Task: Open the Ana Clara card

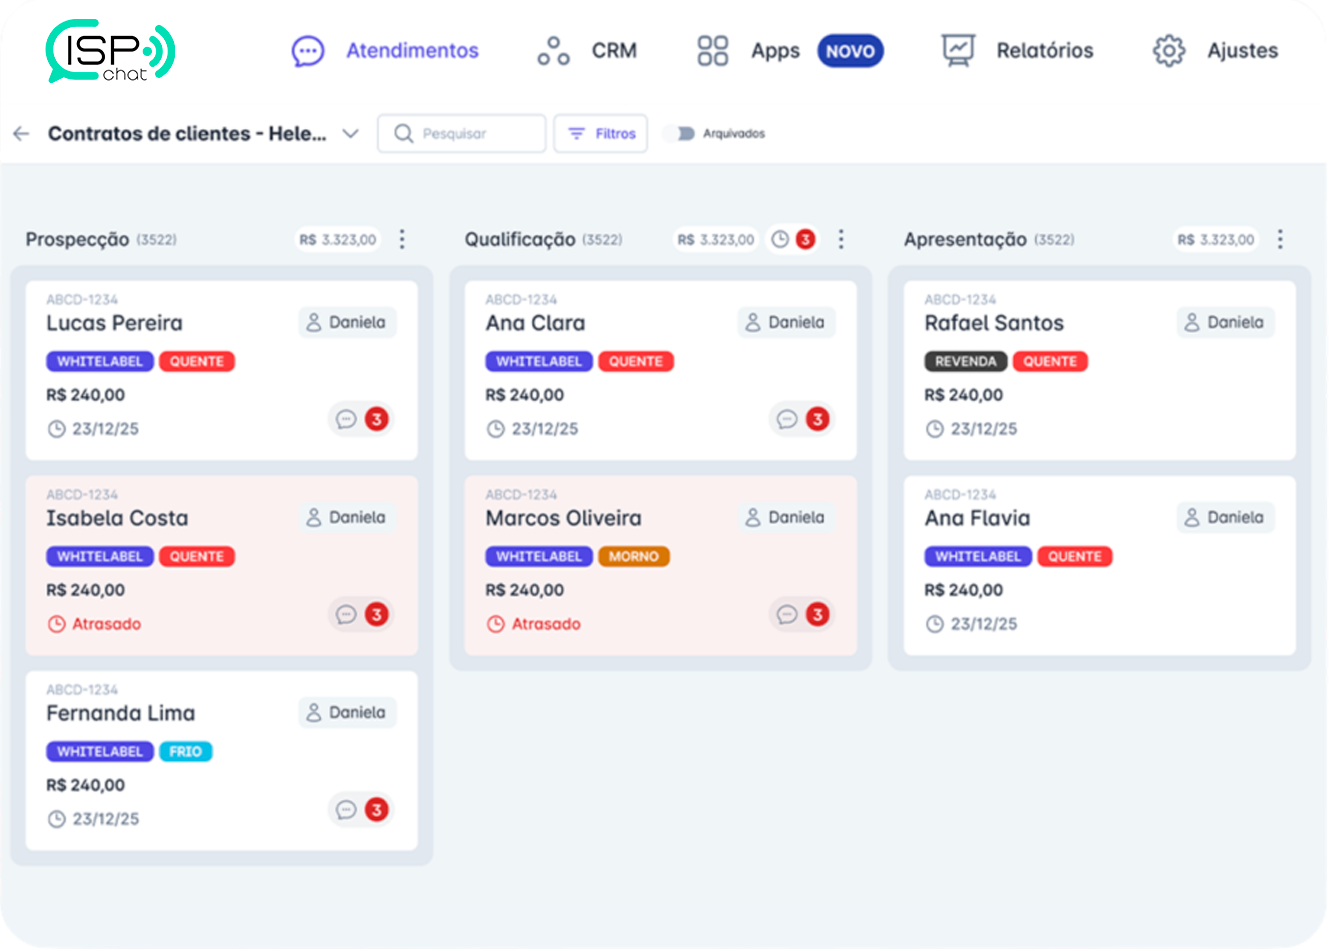Action: [x=660, y=370]
